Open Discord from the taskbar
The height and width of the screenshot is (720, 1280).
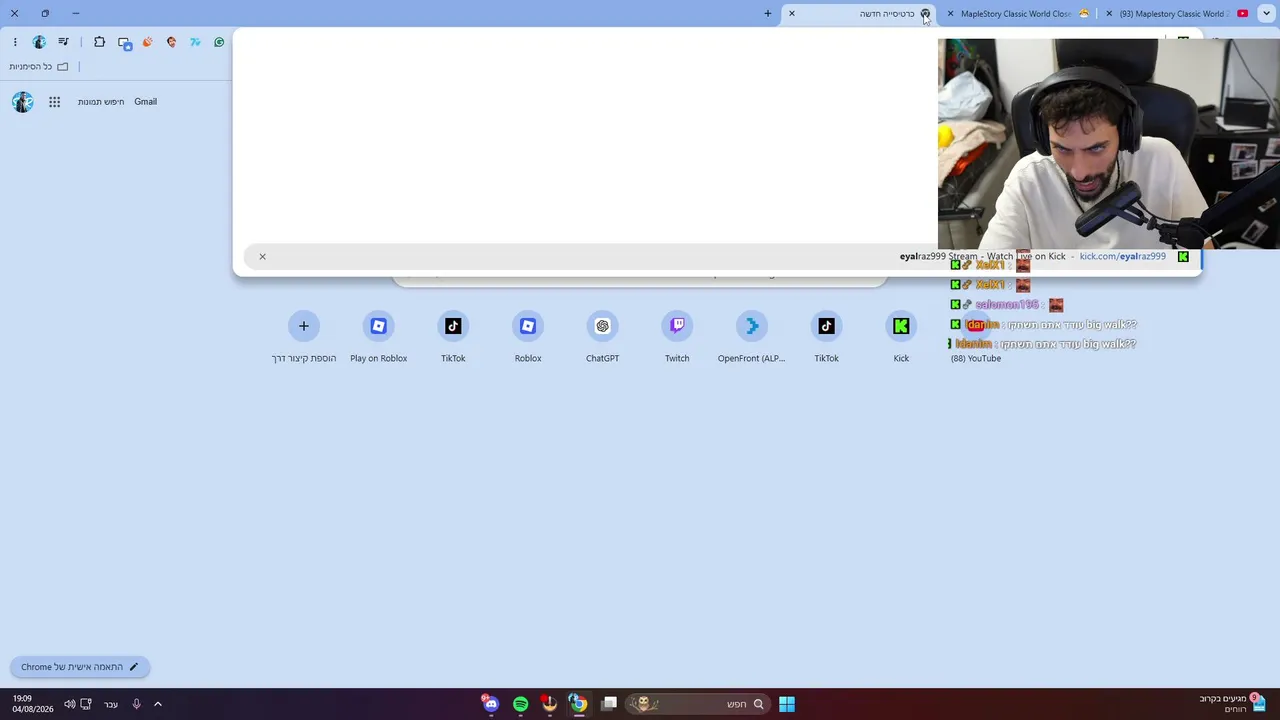[x=491, y=704]
